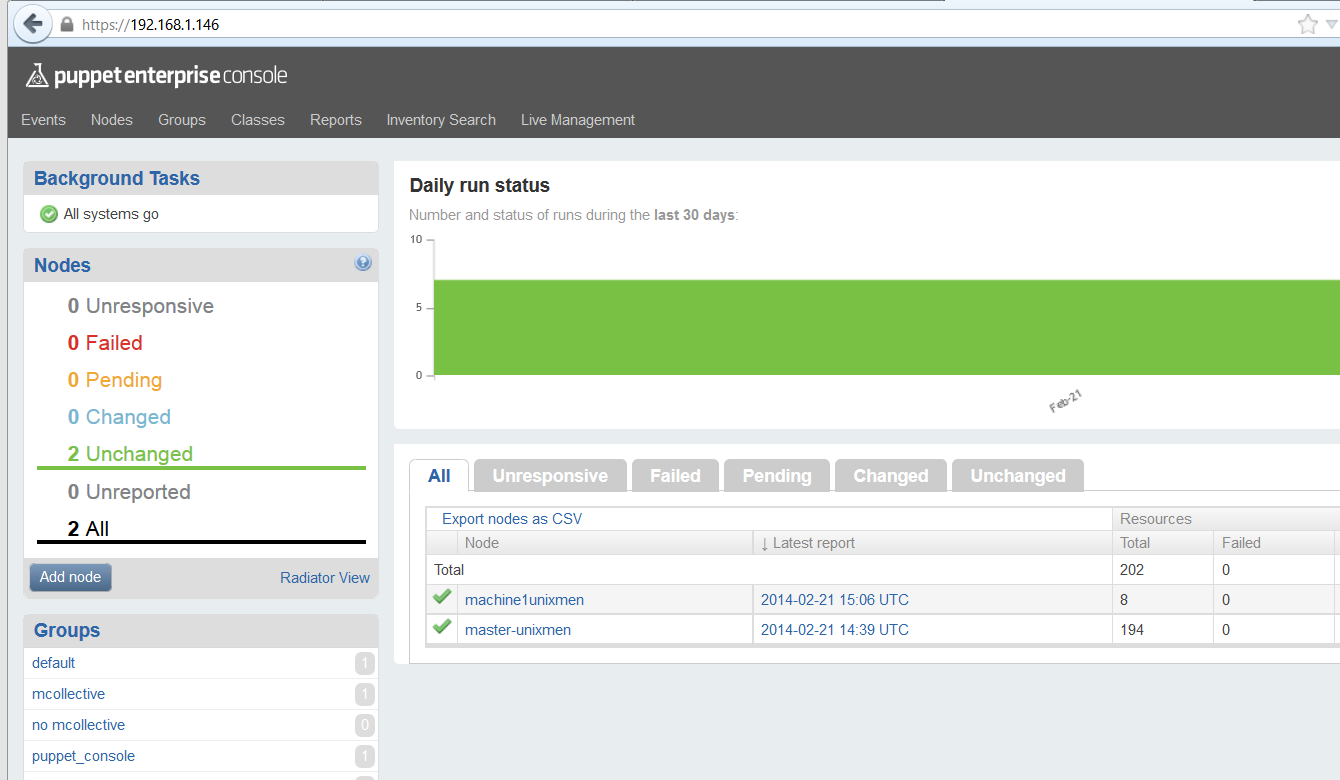Click the 194 total for master-unixmen
1340x780 pixels.
[x=1132, y=630]
